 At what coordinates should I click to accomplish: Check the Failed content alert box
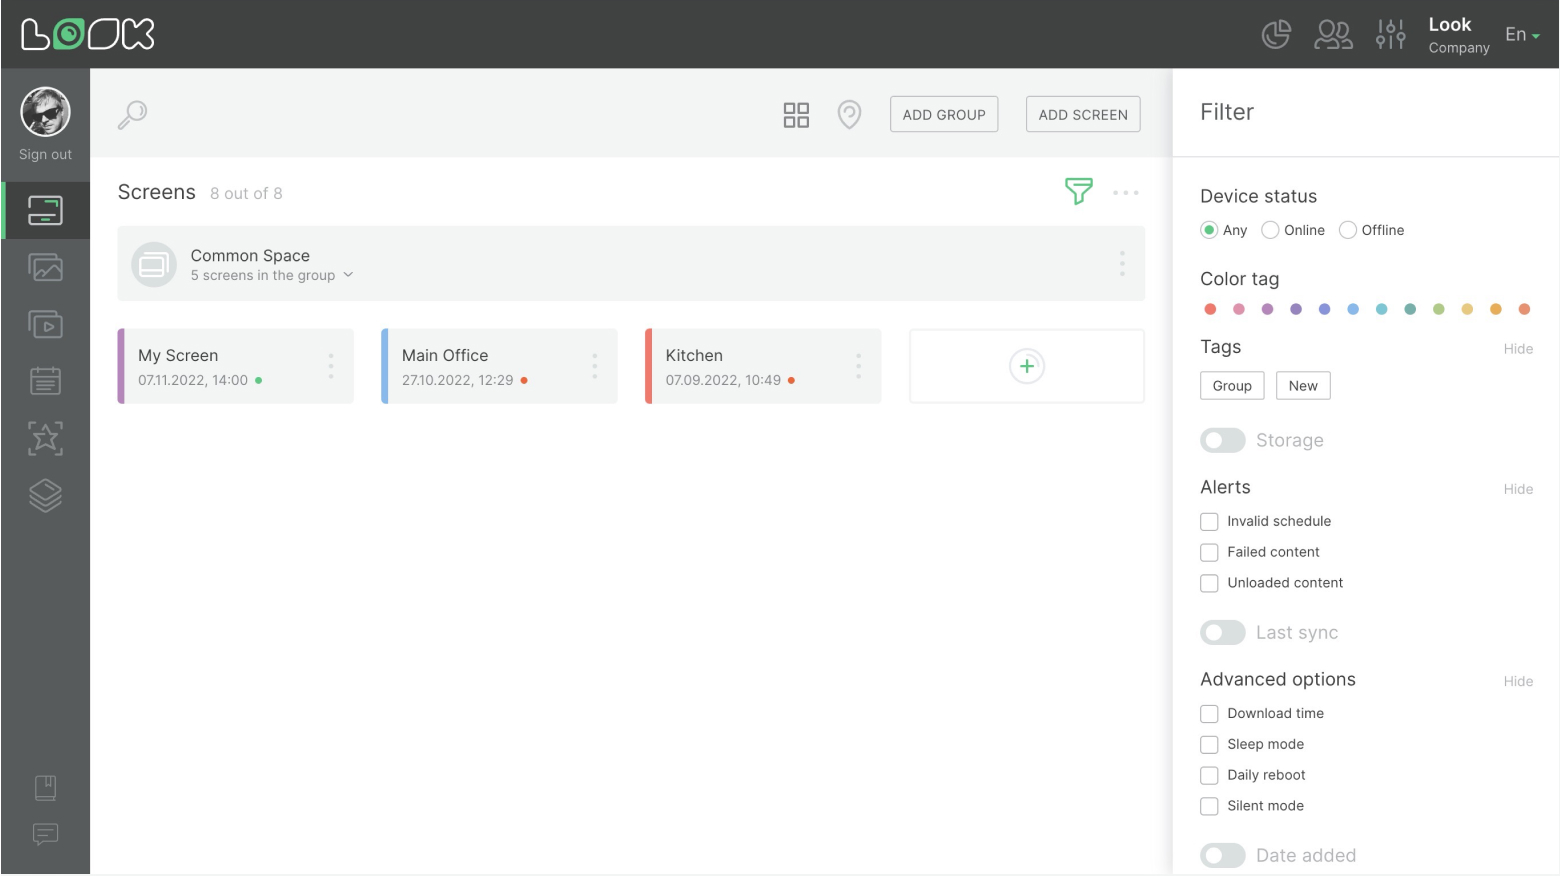point(1209,552)
